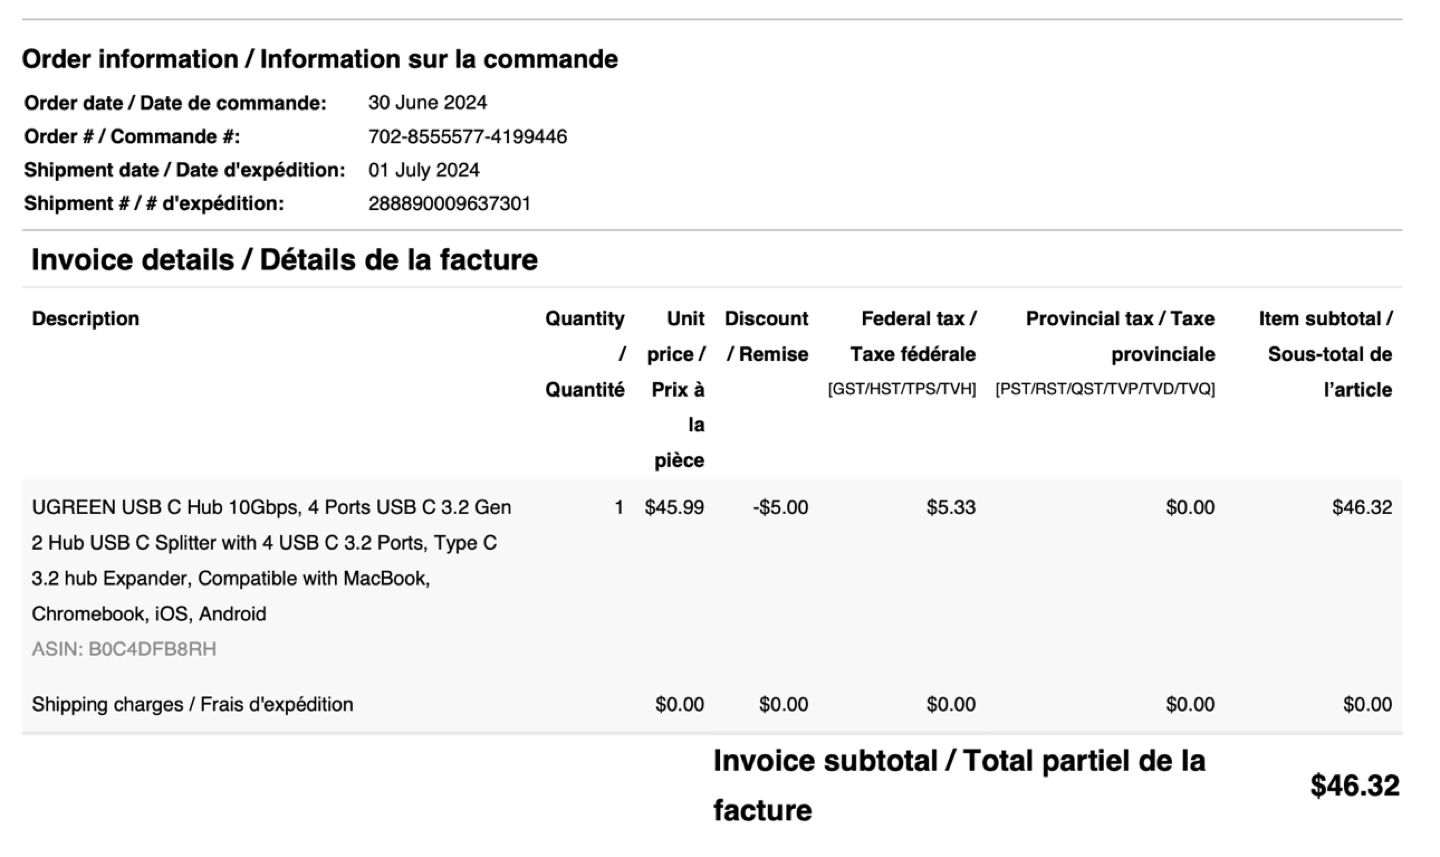Click the shipment date 01 July 2024
The image size is (1440, 857).
point(423,170)
